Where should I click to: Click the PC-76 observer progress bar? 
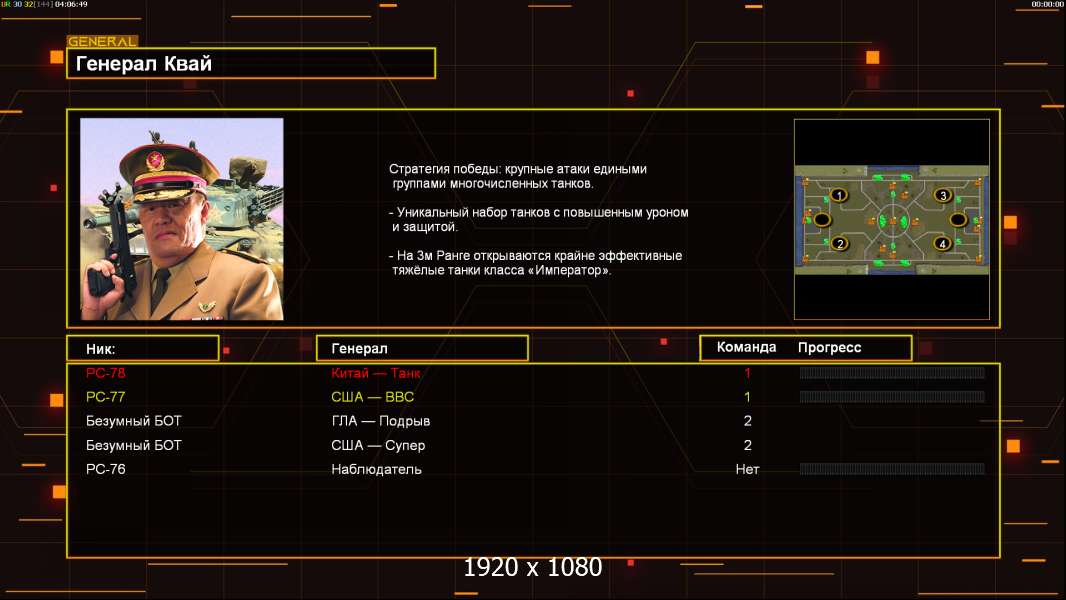pos(892,469)
